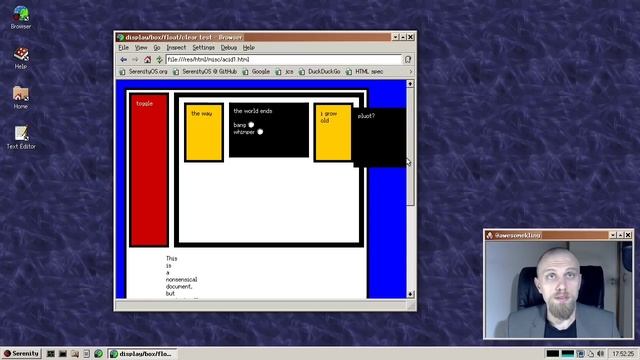Click the Browser window title bar icon
640x360 pixels.
121,37
